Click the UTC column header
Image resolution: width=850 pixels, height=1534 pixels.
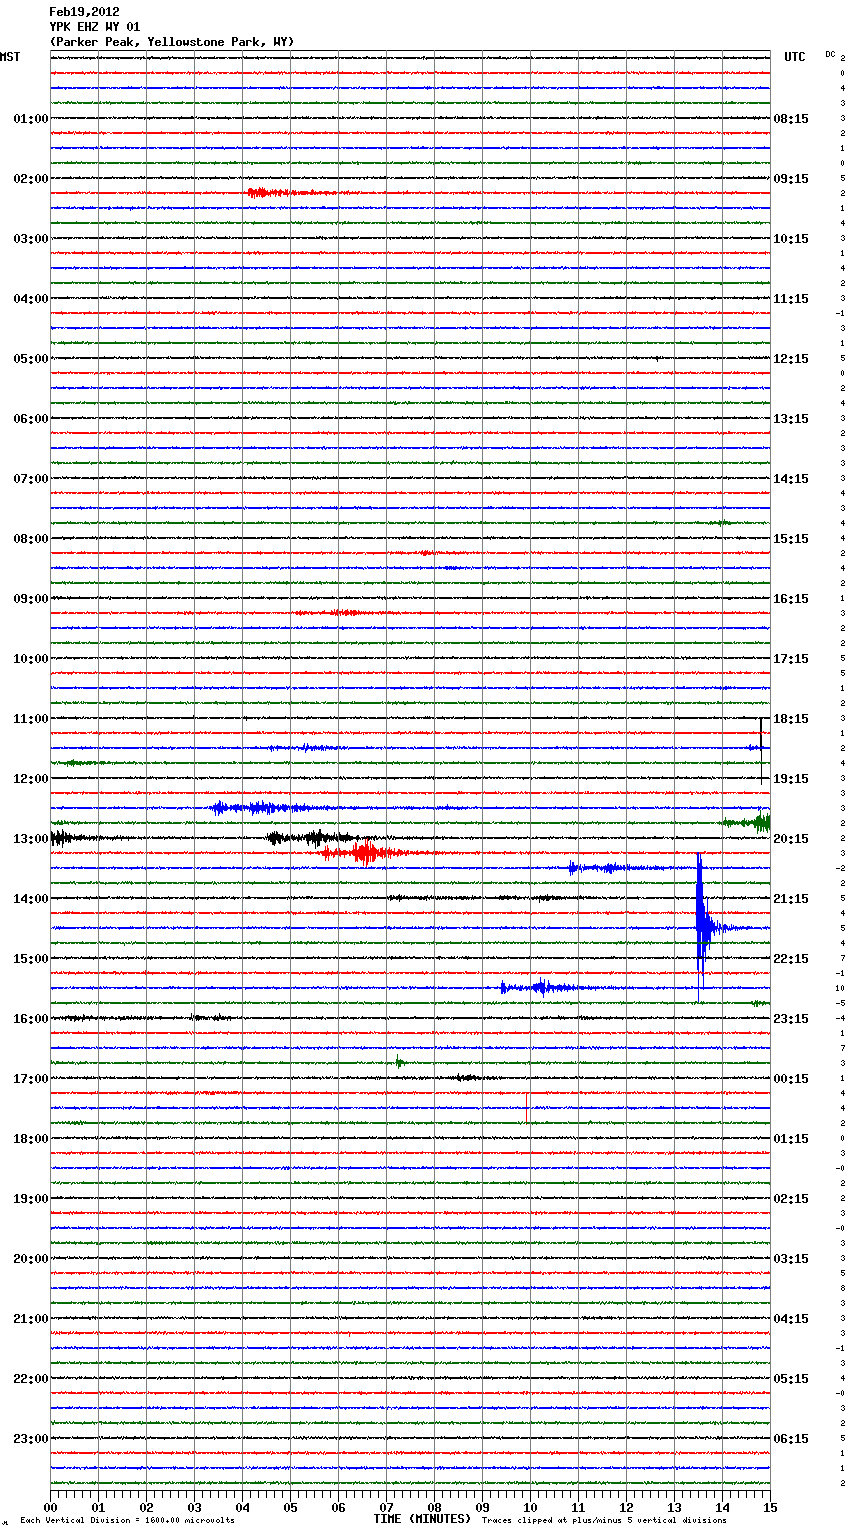[x=795, y=57]
